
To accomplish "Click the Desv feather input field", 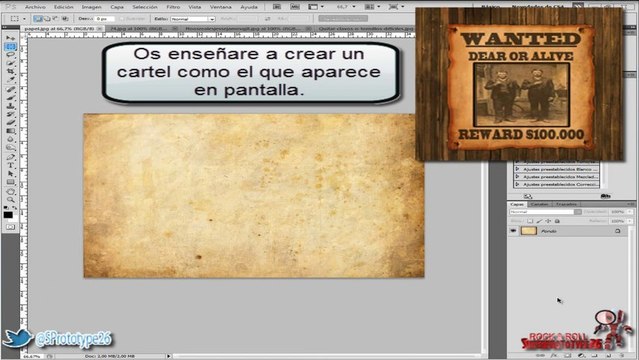I will pyautogui.click(x=104, y=19).
